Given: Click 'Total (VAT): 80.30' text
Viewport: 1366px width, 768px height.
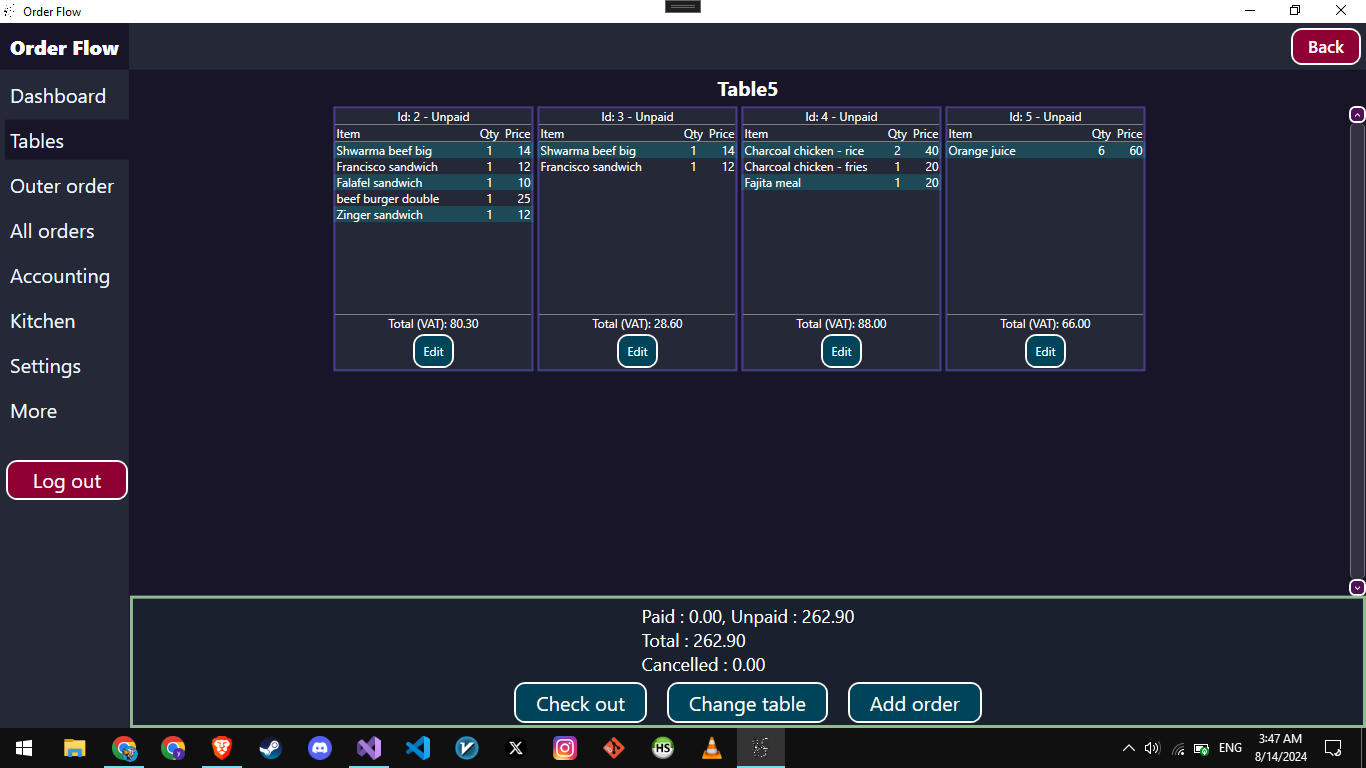Looking at the screenshot, I should tap(433, 323).
